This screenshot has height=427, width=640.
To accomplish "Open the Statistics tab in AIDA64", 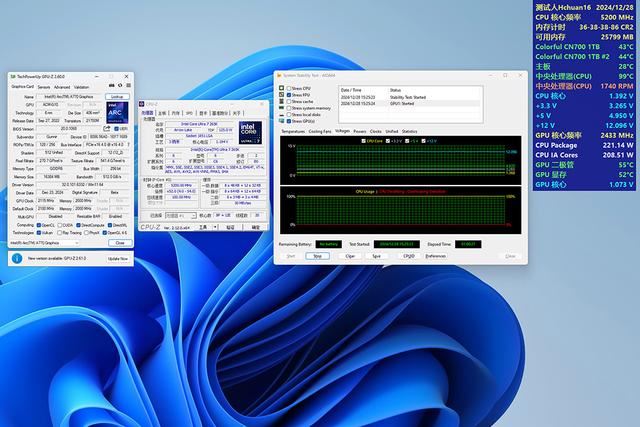I will [x=409, y=131].
